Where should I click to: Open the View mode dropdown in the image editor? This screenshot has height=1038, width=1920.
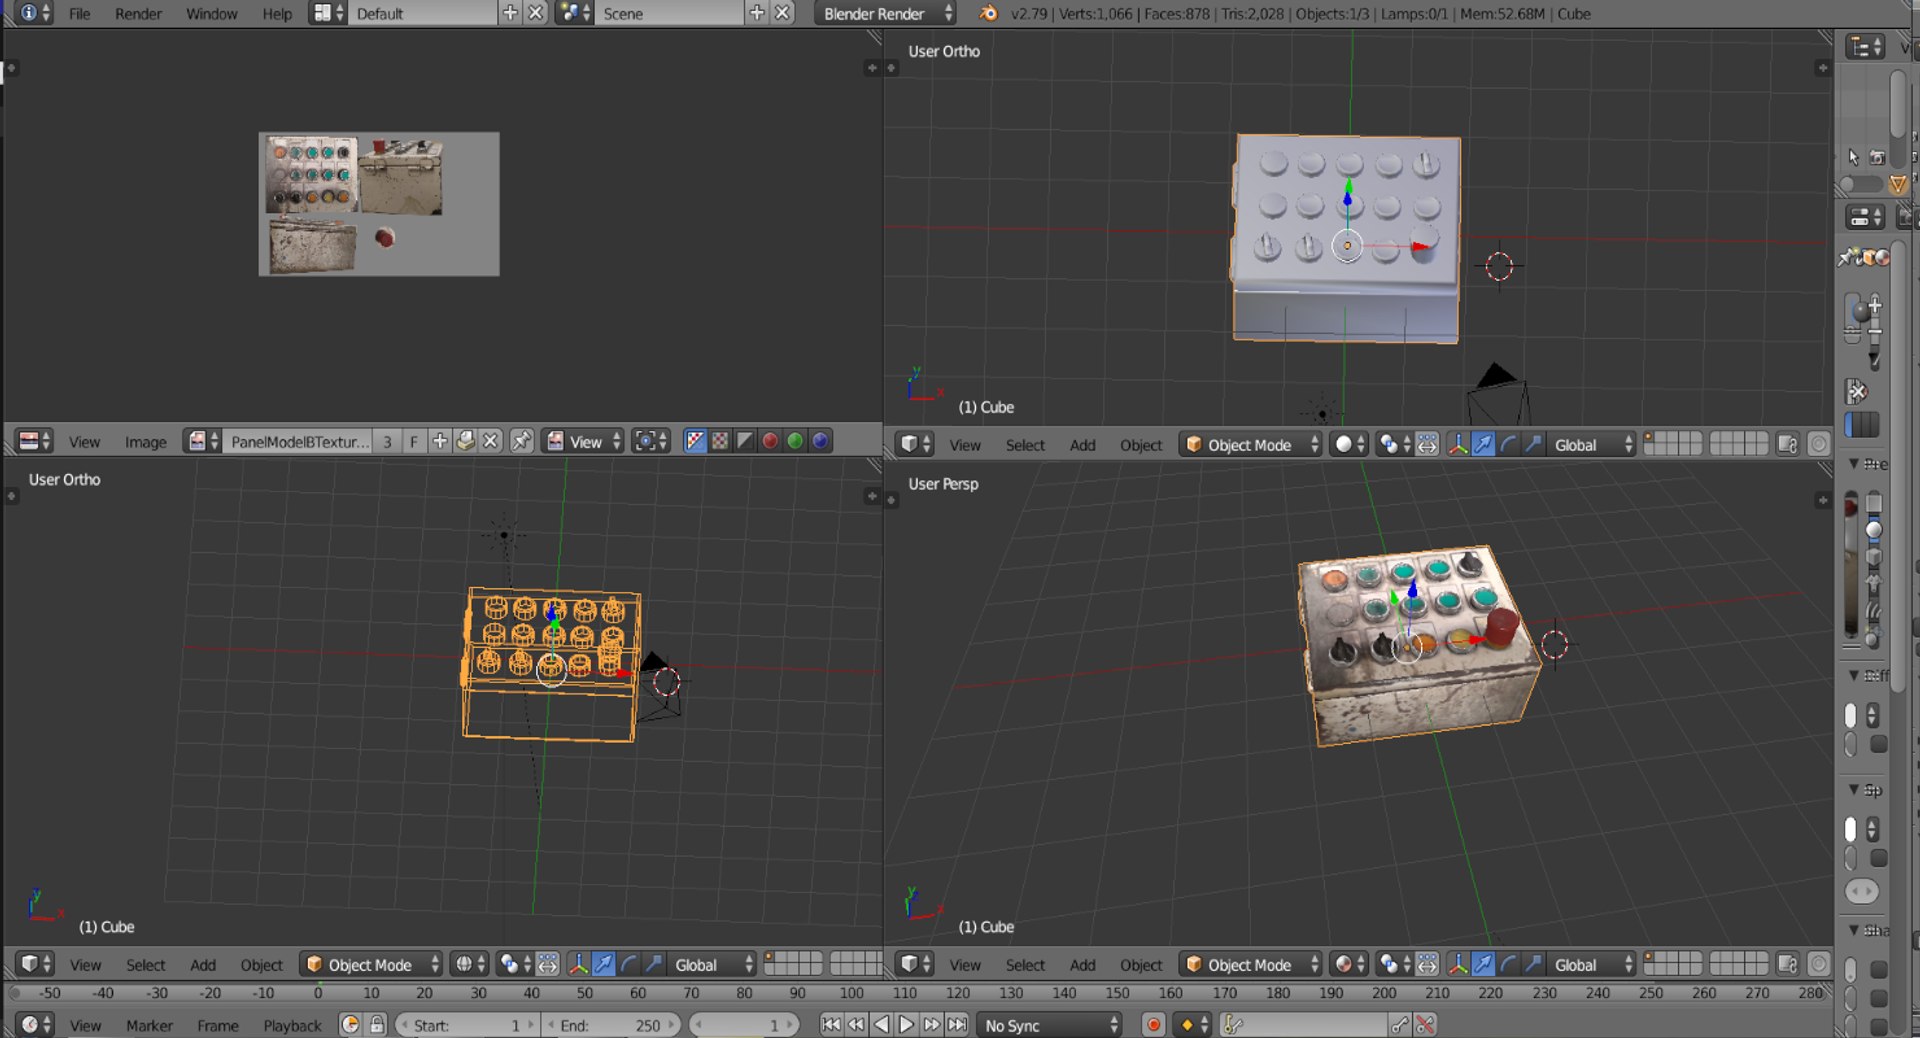pos(584,441)
